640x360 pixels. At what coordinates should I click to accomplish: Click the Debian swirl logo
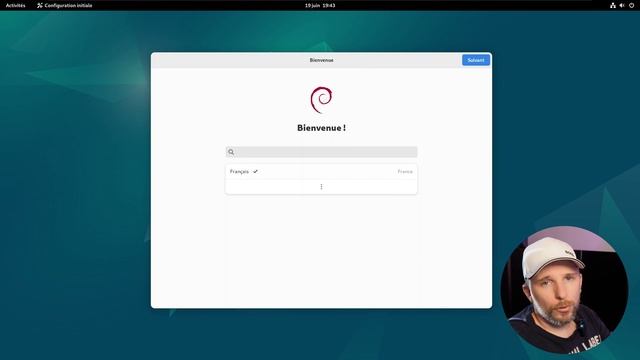pos(321,100)
